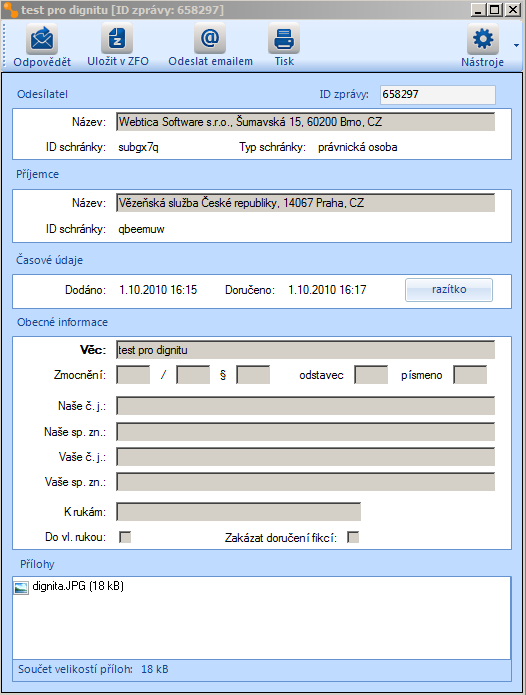Expand the toolbar overflow arrow beside Nástroje

pyautogui.click(x=516, y=45)
